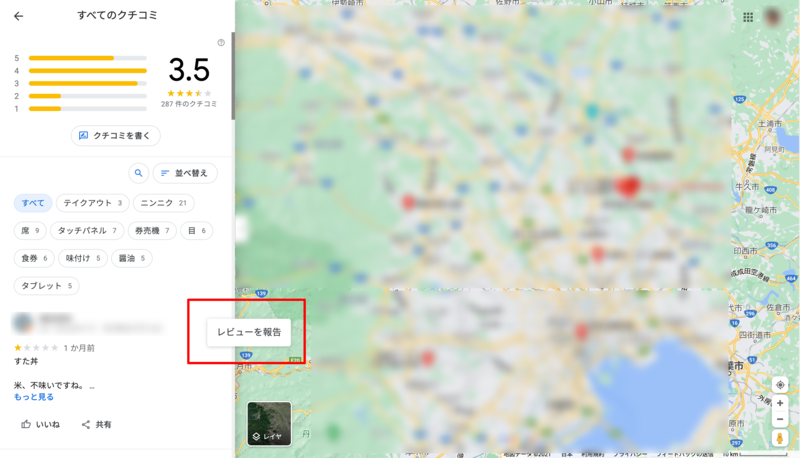Click the large central red map pin
The height and width of the screenshot is (458, 800).
628,186
